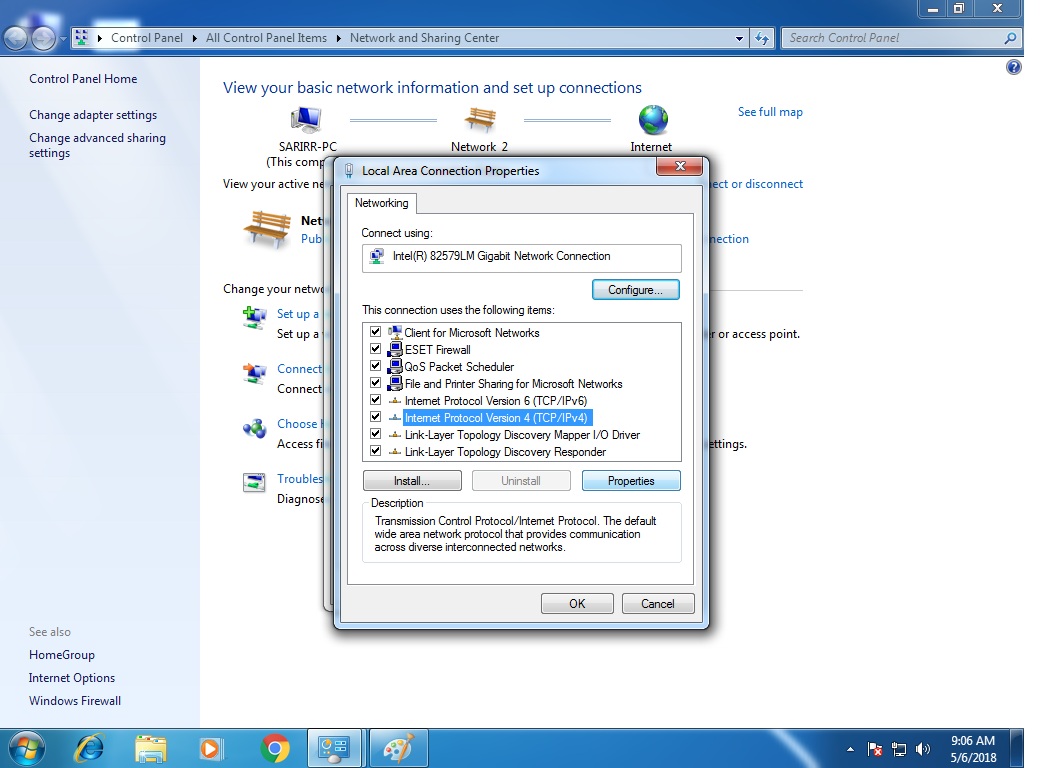The height and width of the screenshot is (768, 1040).
Task: Launch Internet Explorer from the taskbar
Action: pos(89,749)
